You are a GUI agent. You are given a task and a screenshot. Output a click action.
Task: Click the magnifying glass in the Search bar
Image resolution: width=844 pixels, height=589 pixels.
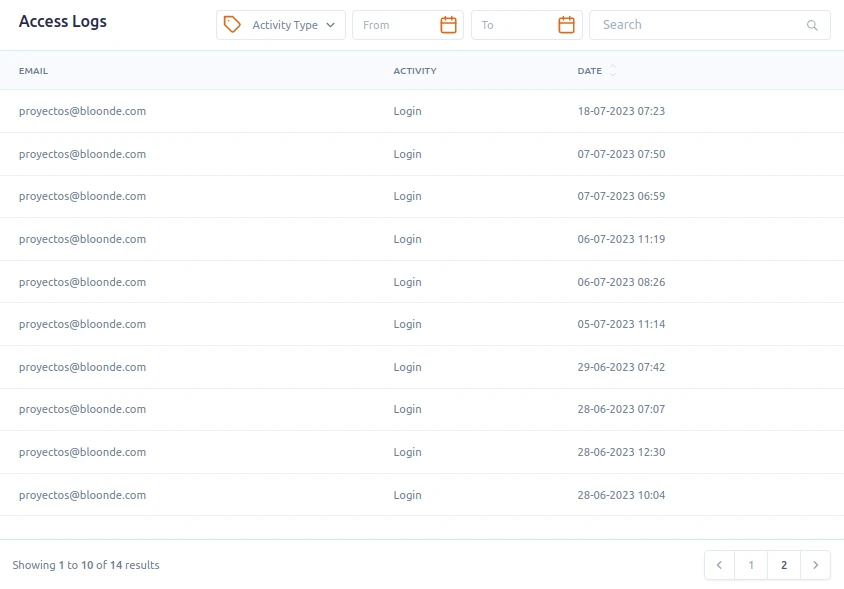click(x=812, y=25)
